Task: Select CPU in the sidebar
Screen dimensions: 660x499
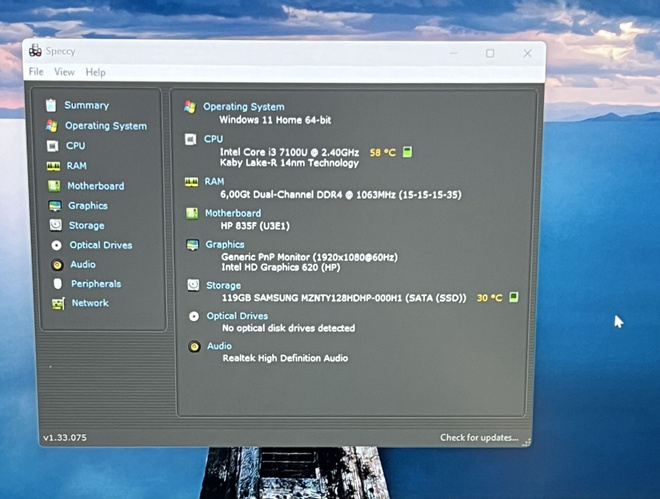Action: (x=75, y=146)
